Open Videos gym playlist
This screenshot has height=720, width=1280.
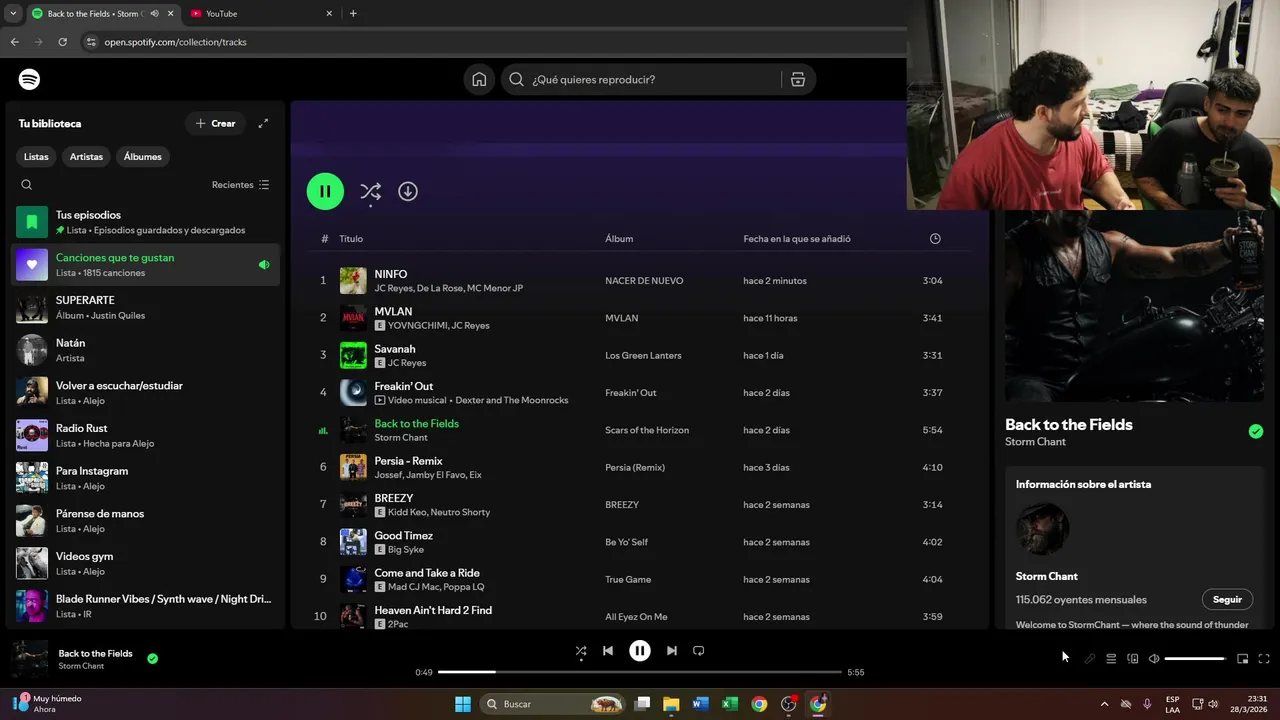(x=146, y=563)
